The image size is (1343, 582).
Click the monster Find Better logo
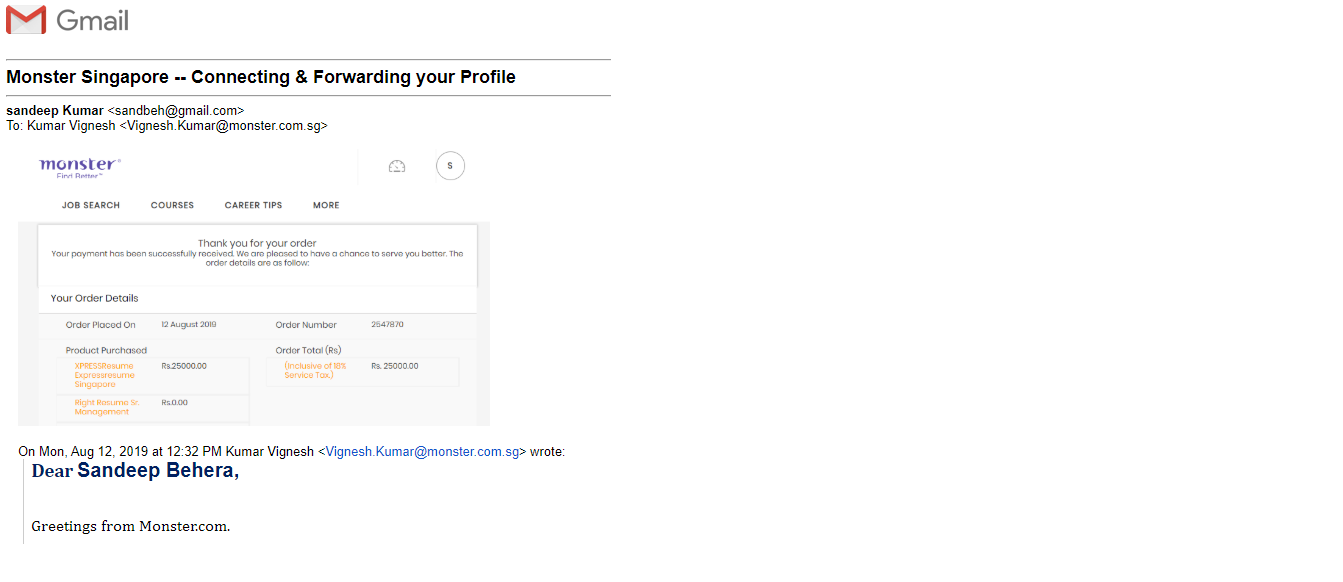[x=80, y=167]
